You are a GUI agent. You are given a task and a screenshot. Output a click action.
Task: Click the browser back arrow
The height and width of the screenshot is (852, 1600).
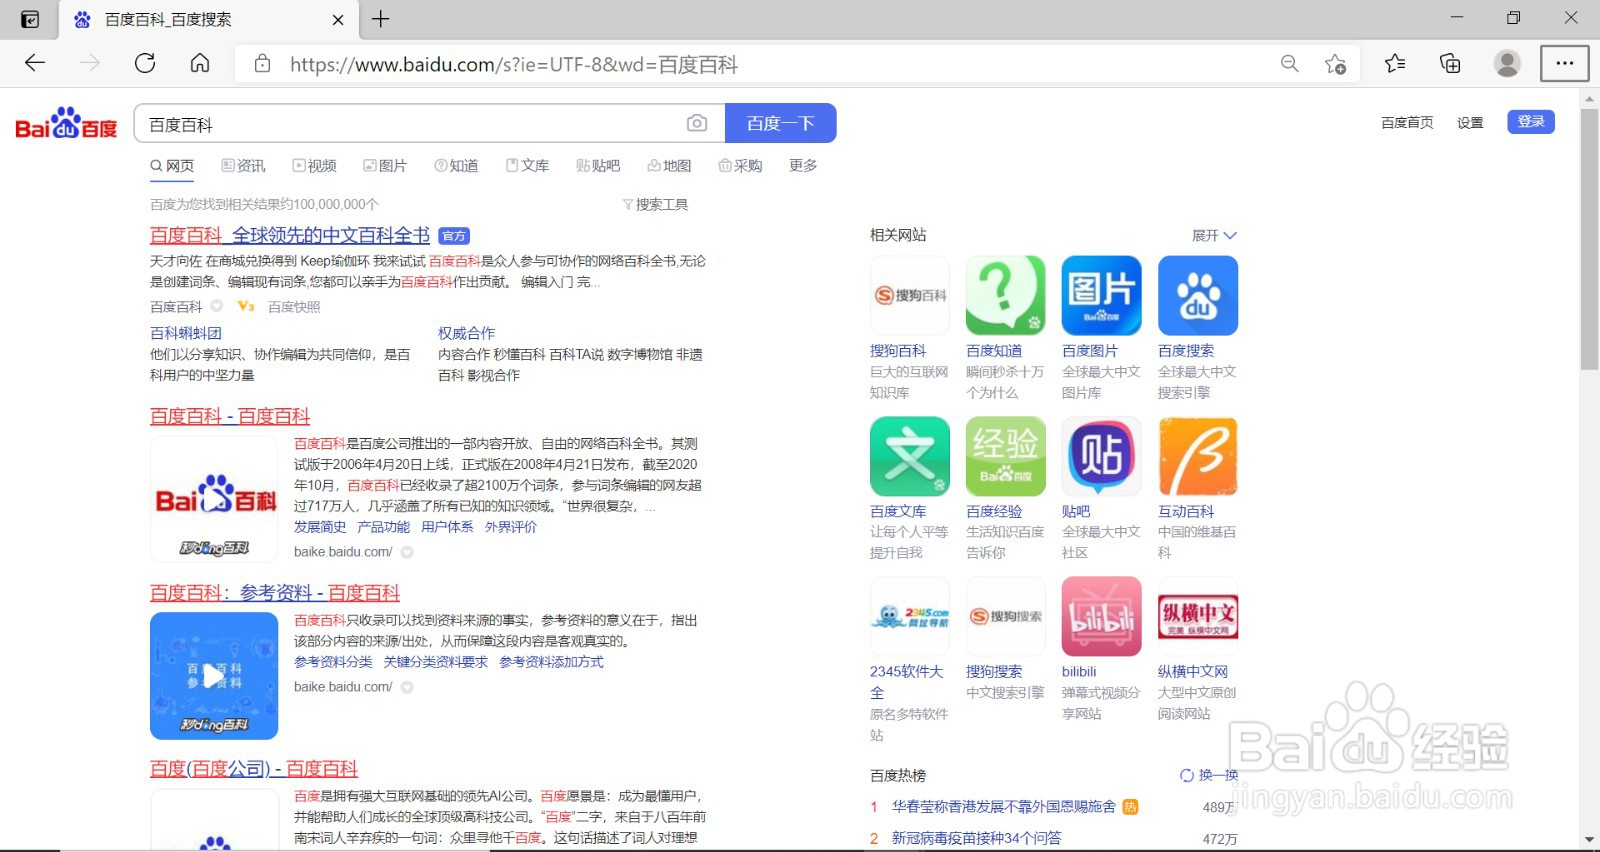(x=35, y=64)
